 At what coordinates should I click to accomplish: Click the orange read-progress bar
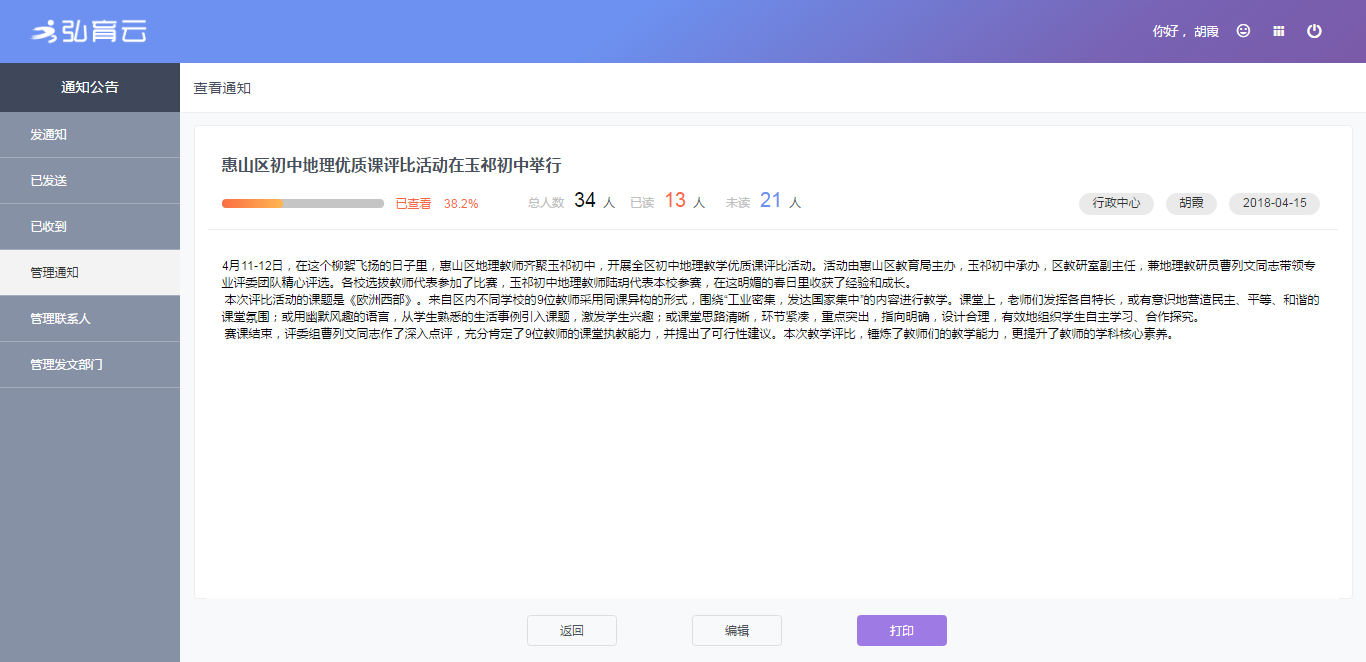(x=302, y=203)
